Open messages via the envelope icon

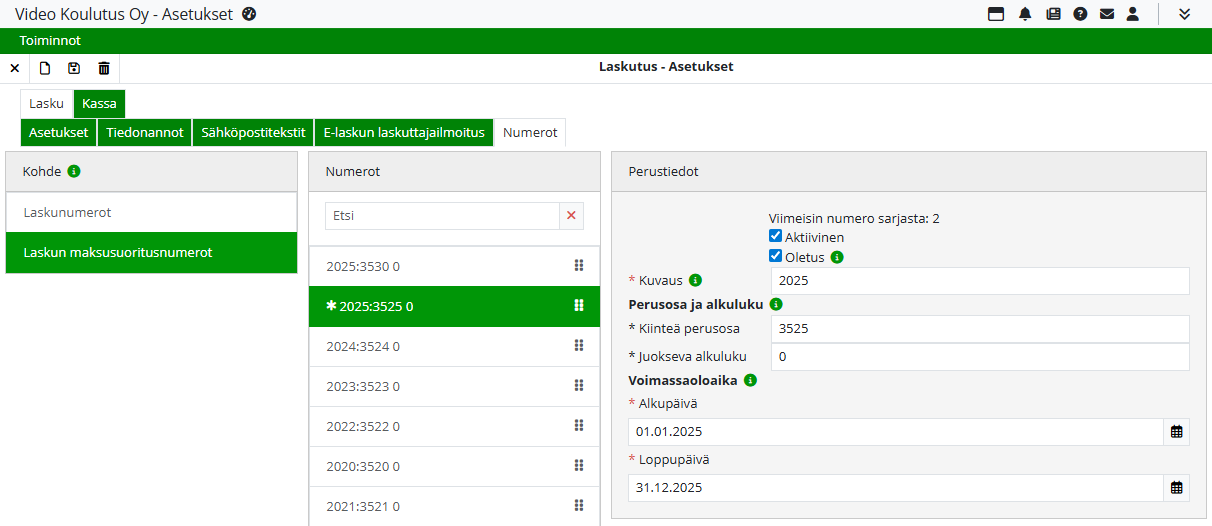(x=1107, y=14)
